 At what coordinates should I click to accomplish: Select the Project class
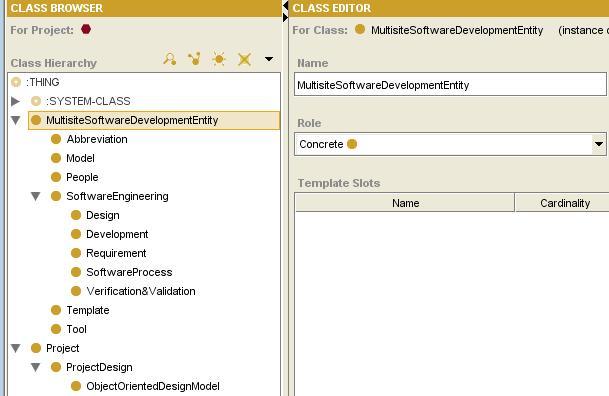(x=63, y=348)
